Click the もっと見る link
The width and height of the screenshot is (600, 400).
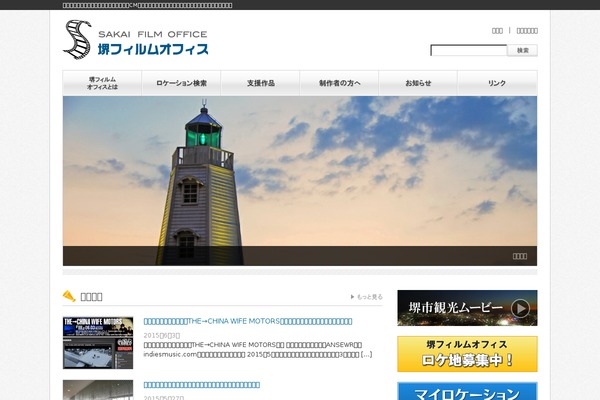coord(367,297)
